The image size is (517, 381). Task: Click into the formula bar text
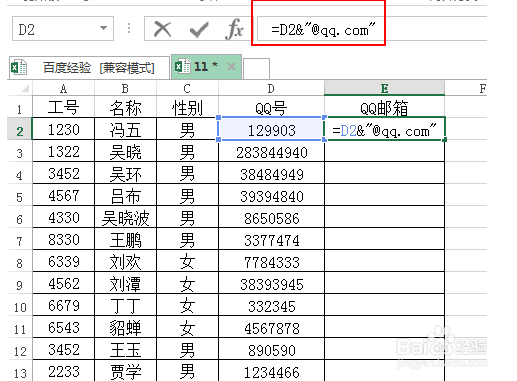coord(323,30)
